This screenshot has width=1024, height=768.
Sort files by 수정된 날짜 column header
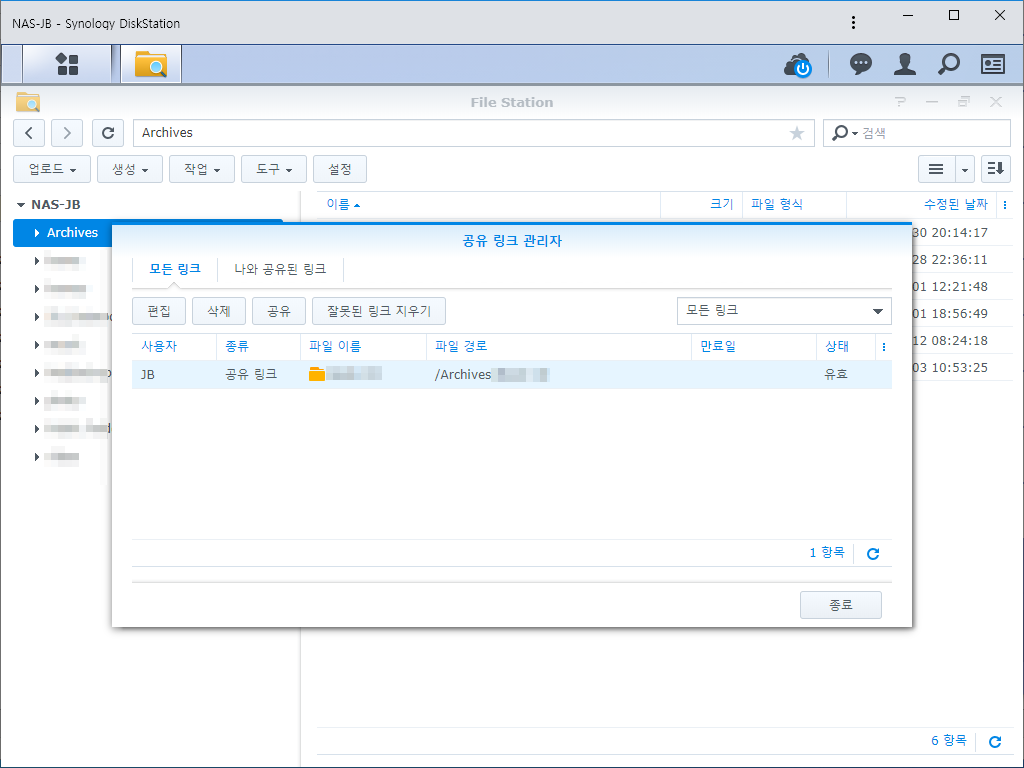(x=920, y=205)
